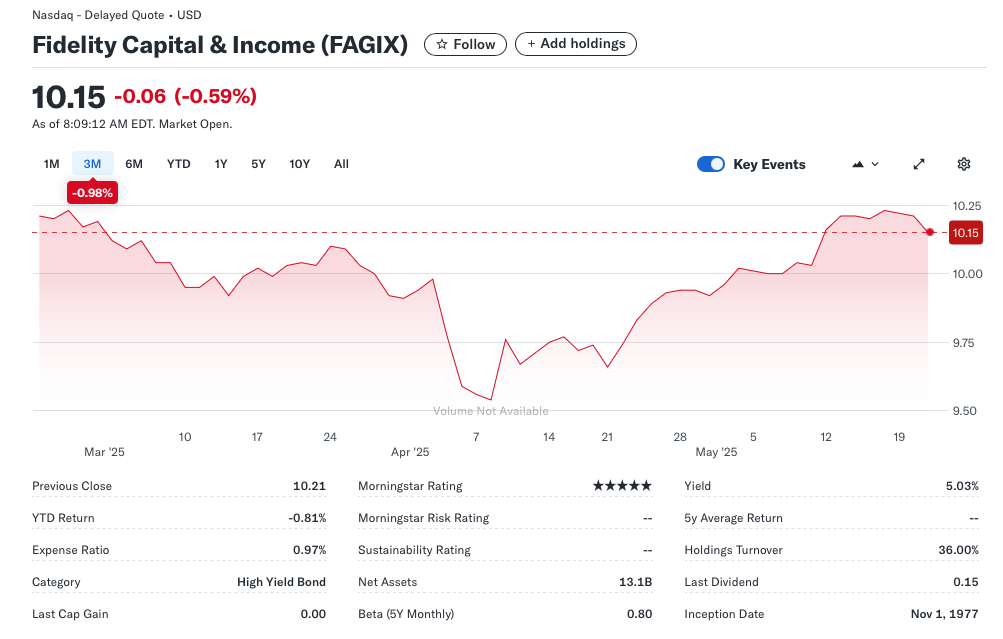Click the Holdings Turnover value 36.00%
Viewport: 1003px width, 639px height.
[958, 550]
